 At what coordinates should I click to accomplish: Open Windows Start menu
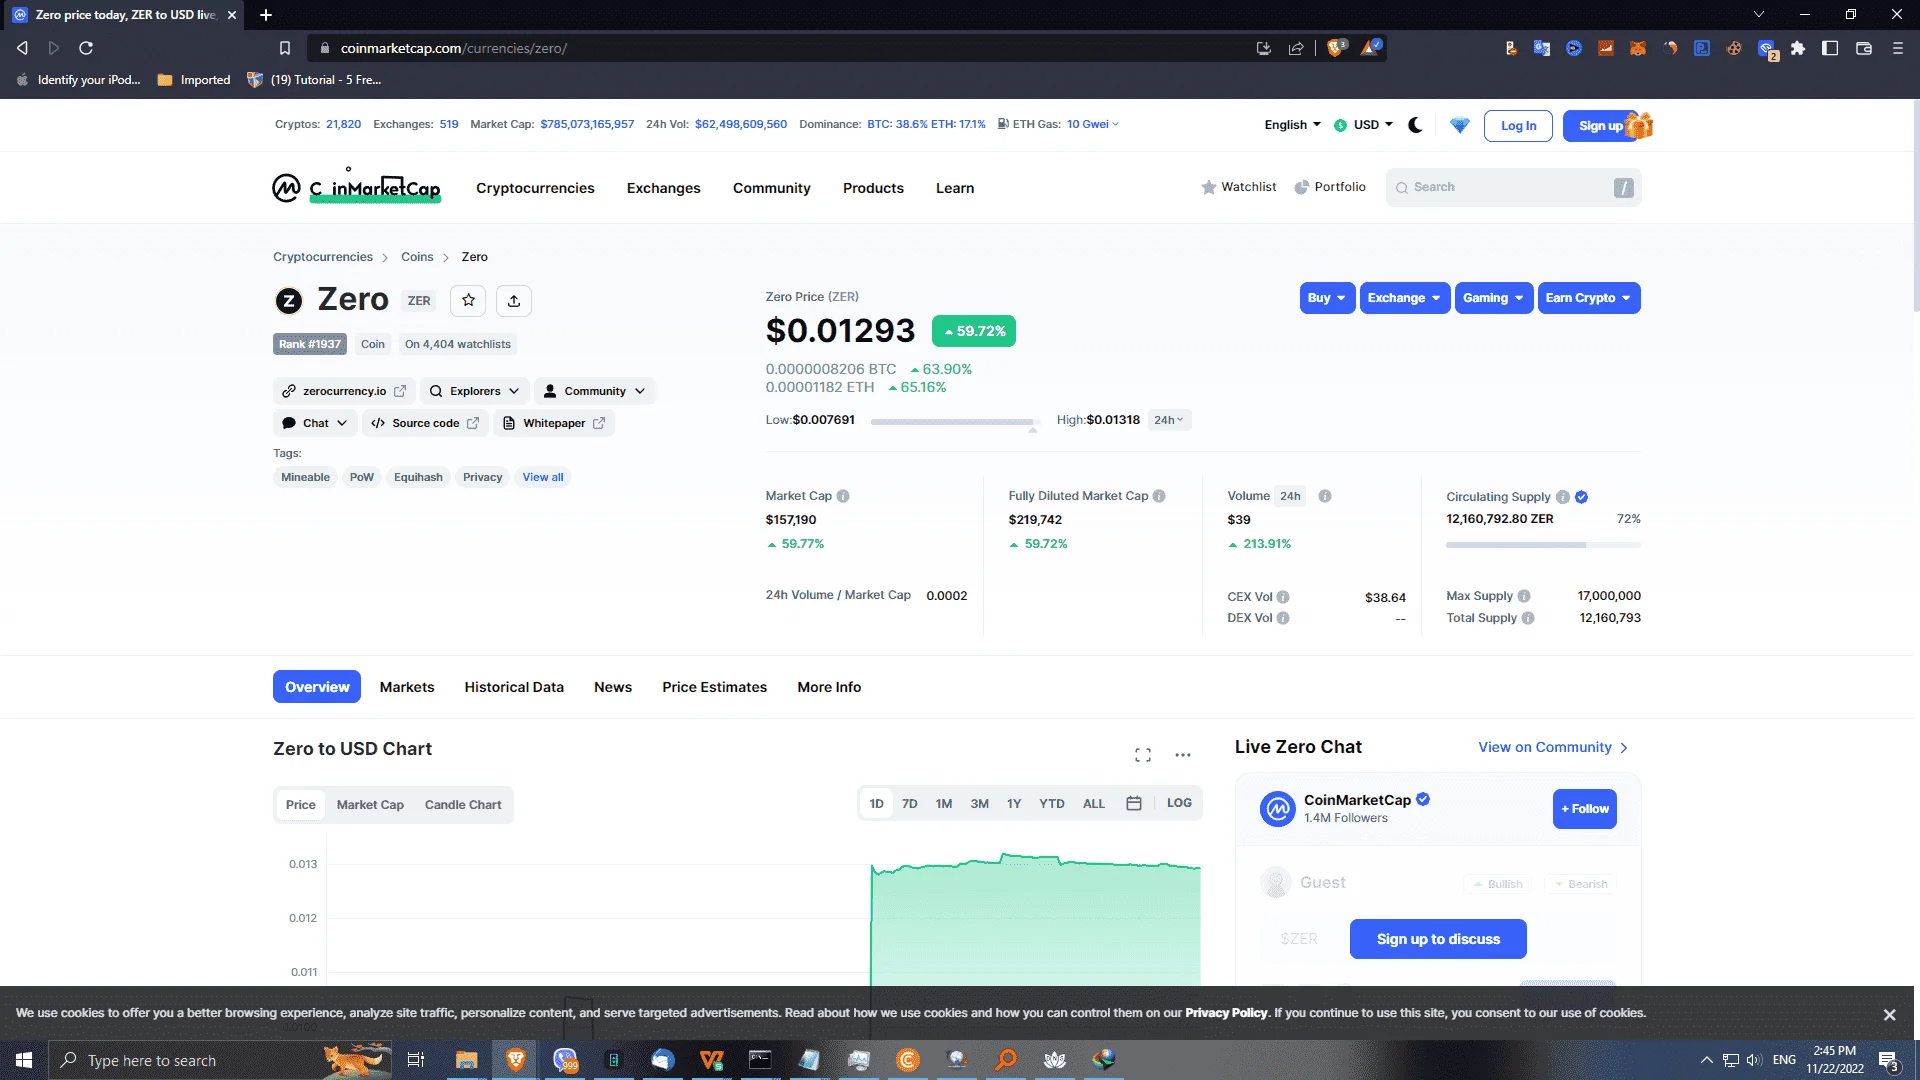pyautogui.click(x=24, y=1060)
